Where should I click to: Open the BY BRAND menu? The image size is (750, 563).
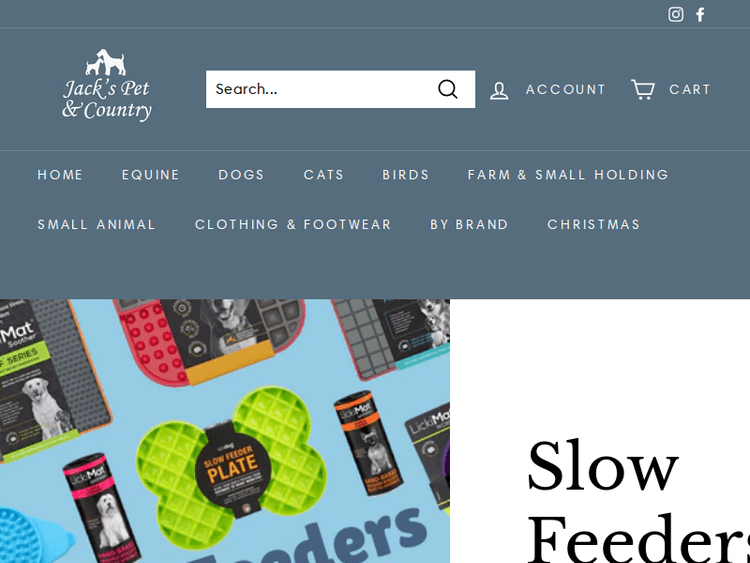pyautogui.click(x=469, y=224)
